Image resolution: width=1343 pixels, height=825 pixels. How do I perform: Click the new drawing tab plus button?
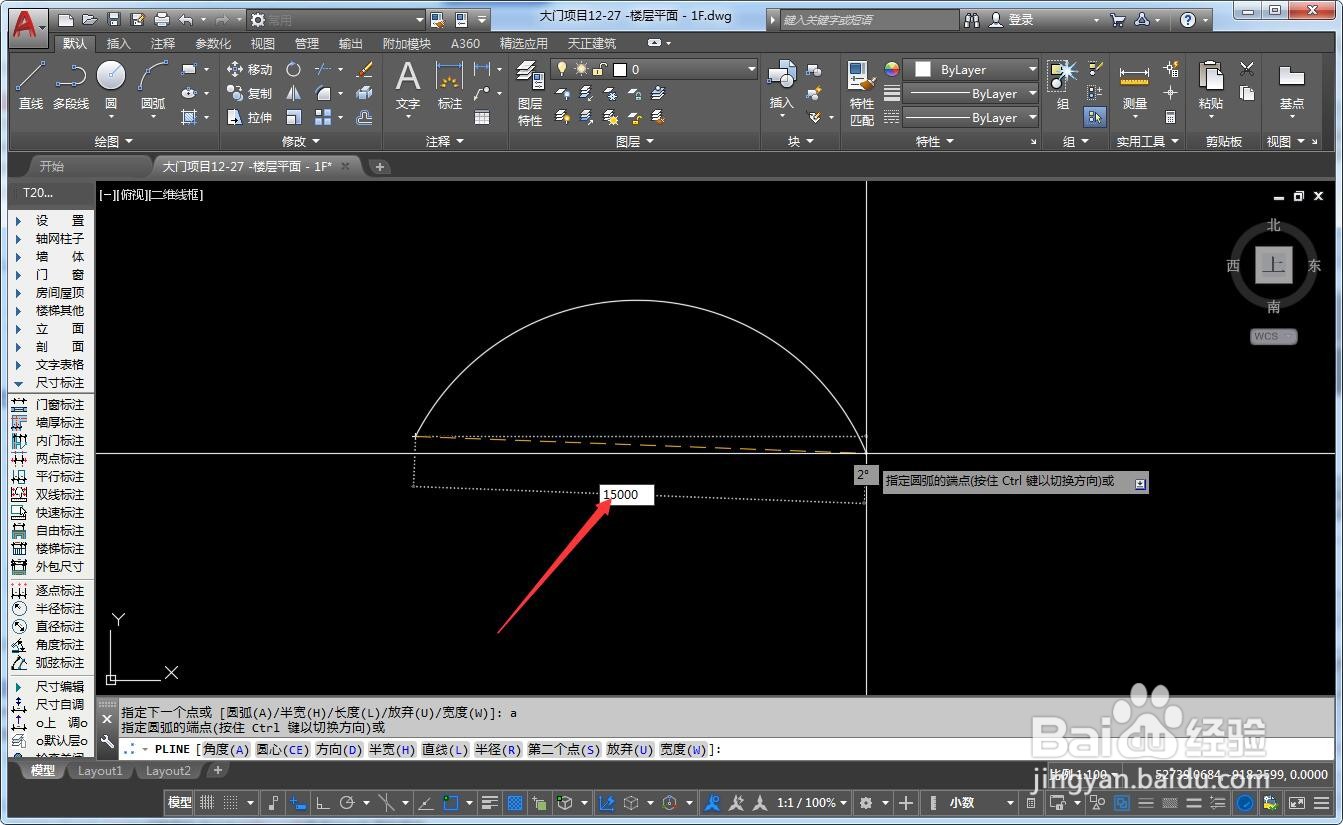point(380,167)
